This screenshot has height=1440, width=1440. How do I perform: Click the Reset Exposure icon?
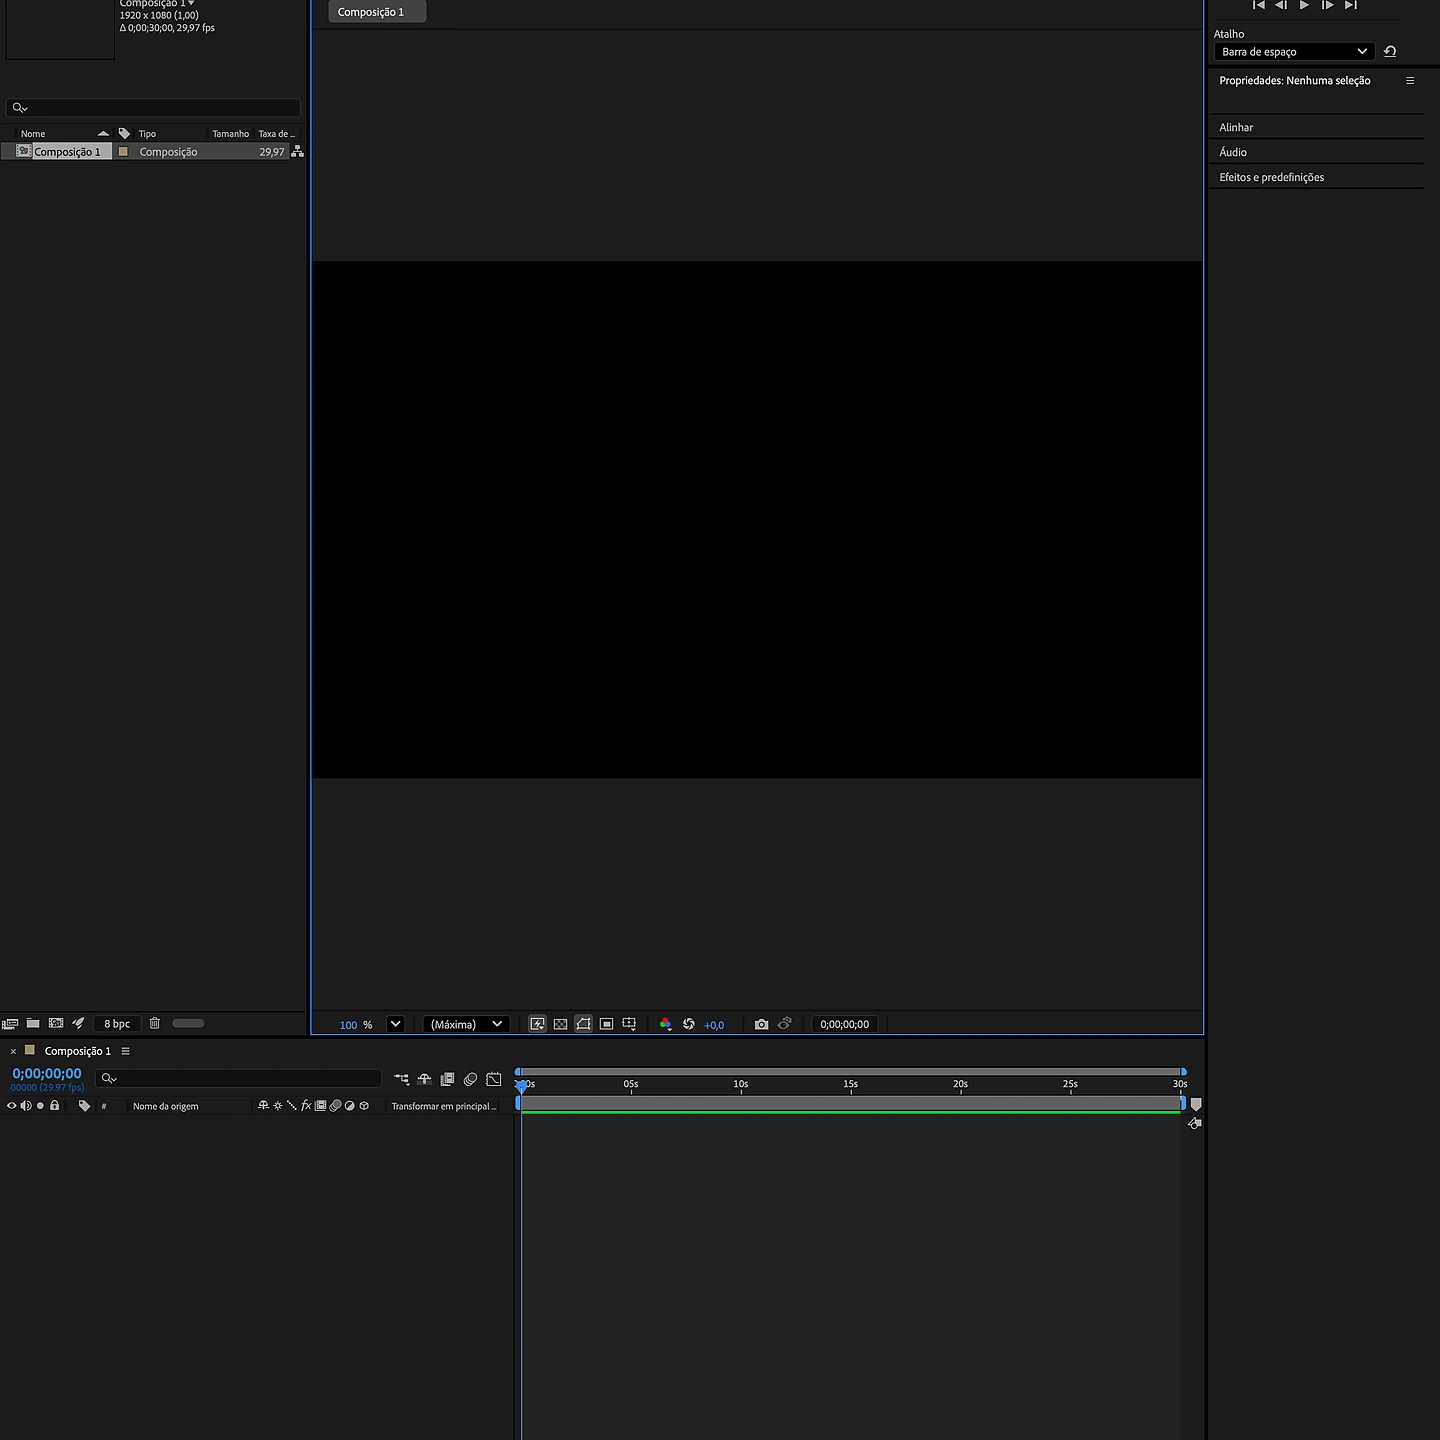[688, 1024]
